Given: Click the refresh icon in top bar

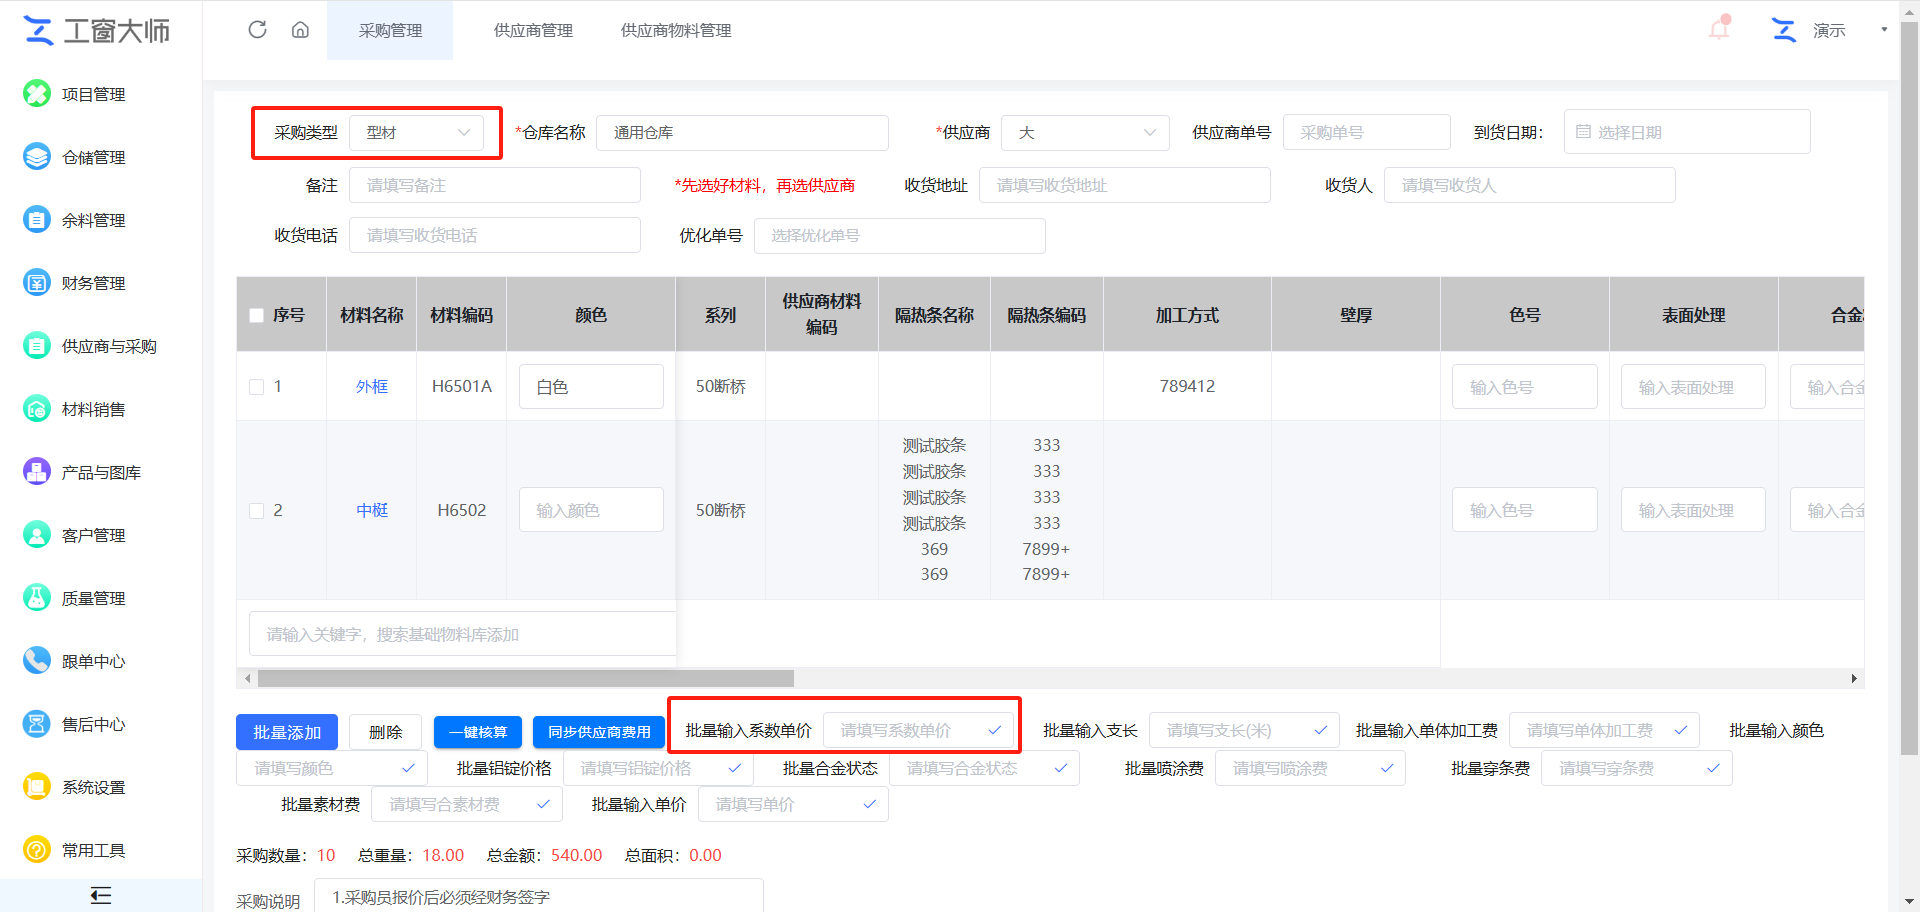Looking at the screenshot, I should [257, 30].
